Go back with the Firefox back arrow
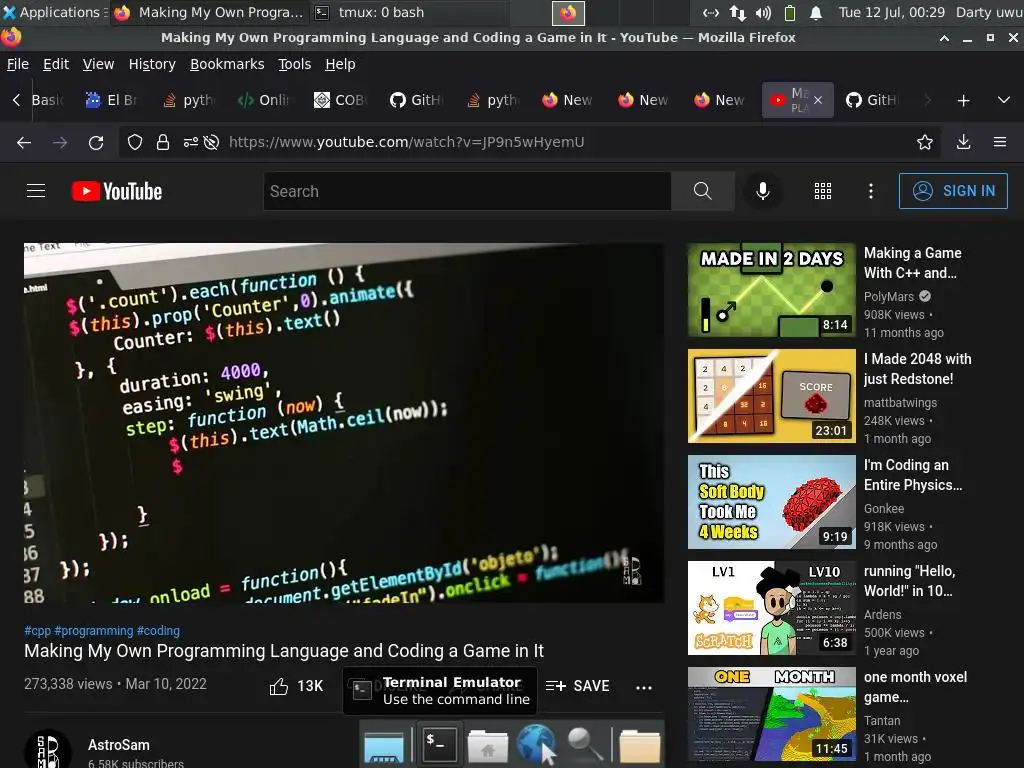 tap(24, 142)
